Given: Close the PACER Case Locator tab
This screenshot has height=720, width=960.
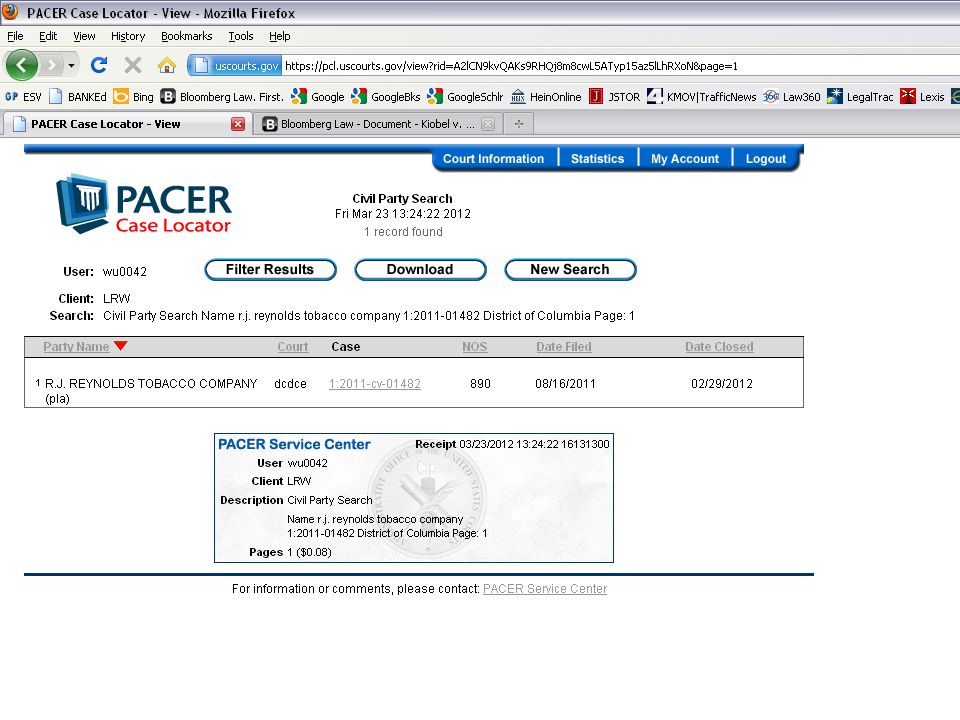Looking at the screenshot, I should (238, 124).
